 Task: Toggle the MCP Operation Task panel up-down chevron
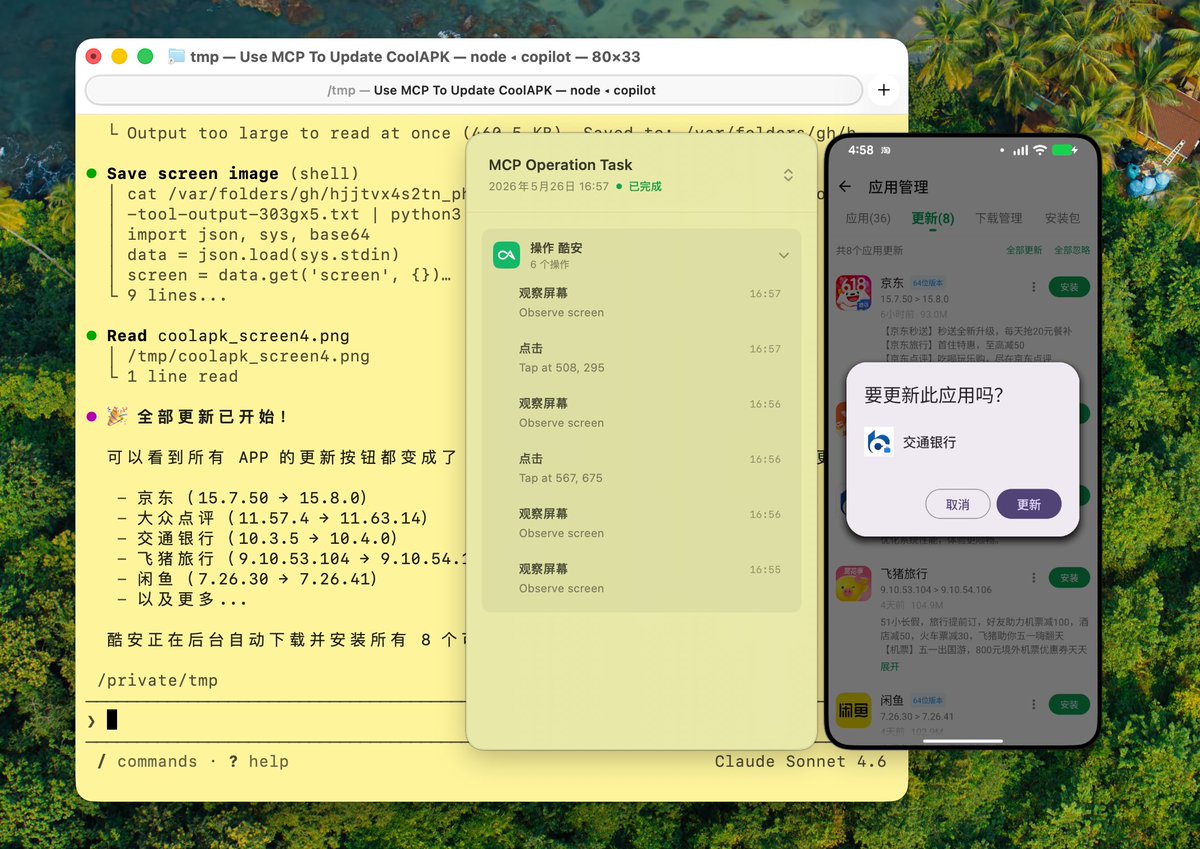[x=788, y=175]
